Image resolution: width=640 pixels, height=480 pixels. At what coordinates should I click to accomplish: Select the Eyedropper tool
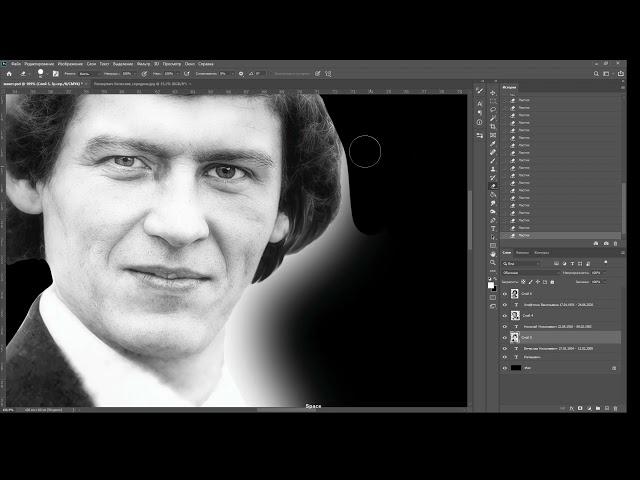(493, 144)
